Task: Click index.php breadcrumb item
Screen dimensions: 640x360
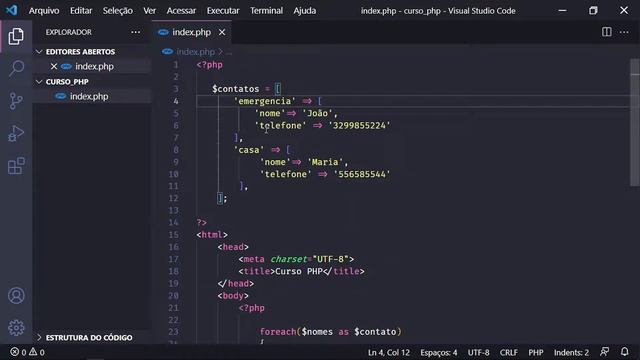Action: click(196, 52)
